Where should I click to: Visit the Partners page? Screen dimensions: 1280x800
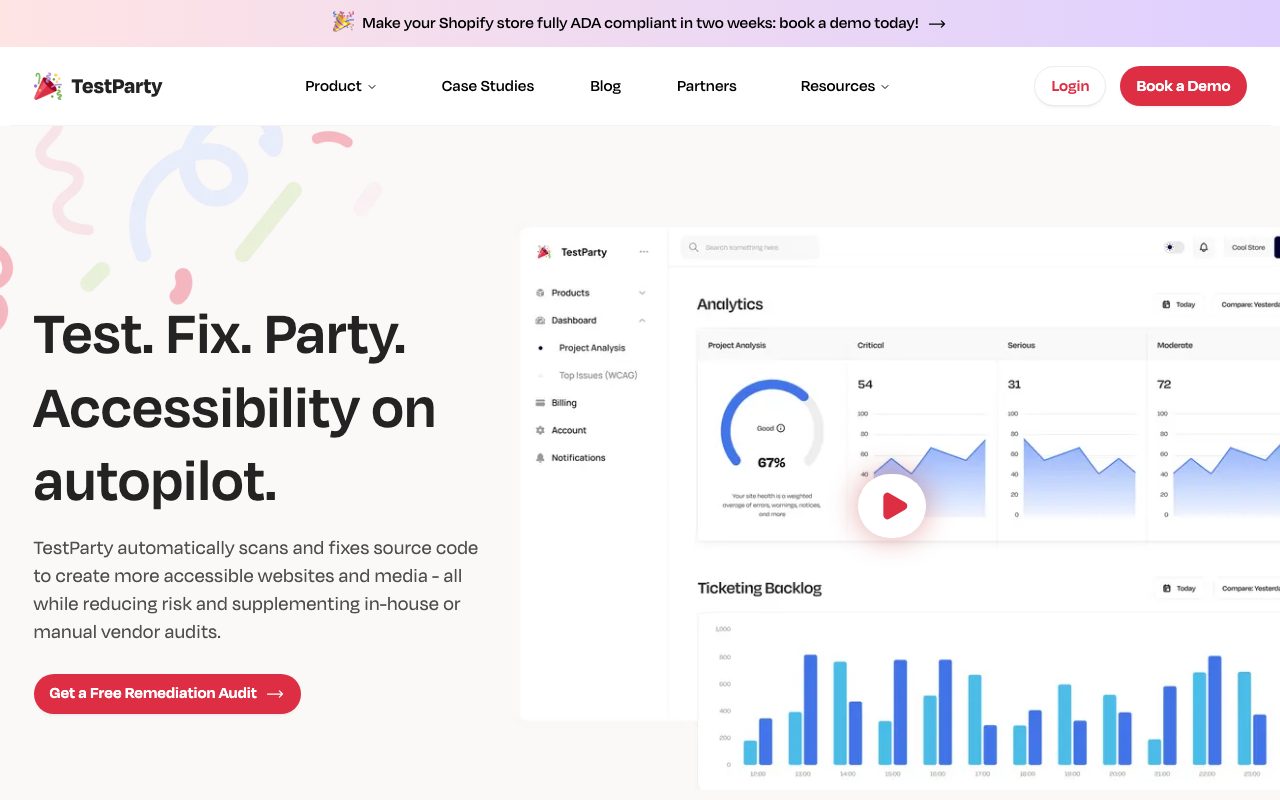tap(707, 86)
